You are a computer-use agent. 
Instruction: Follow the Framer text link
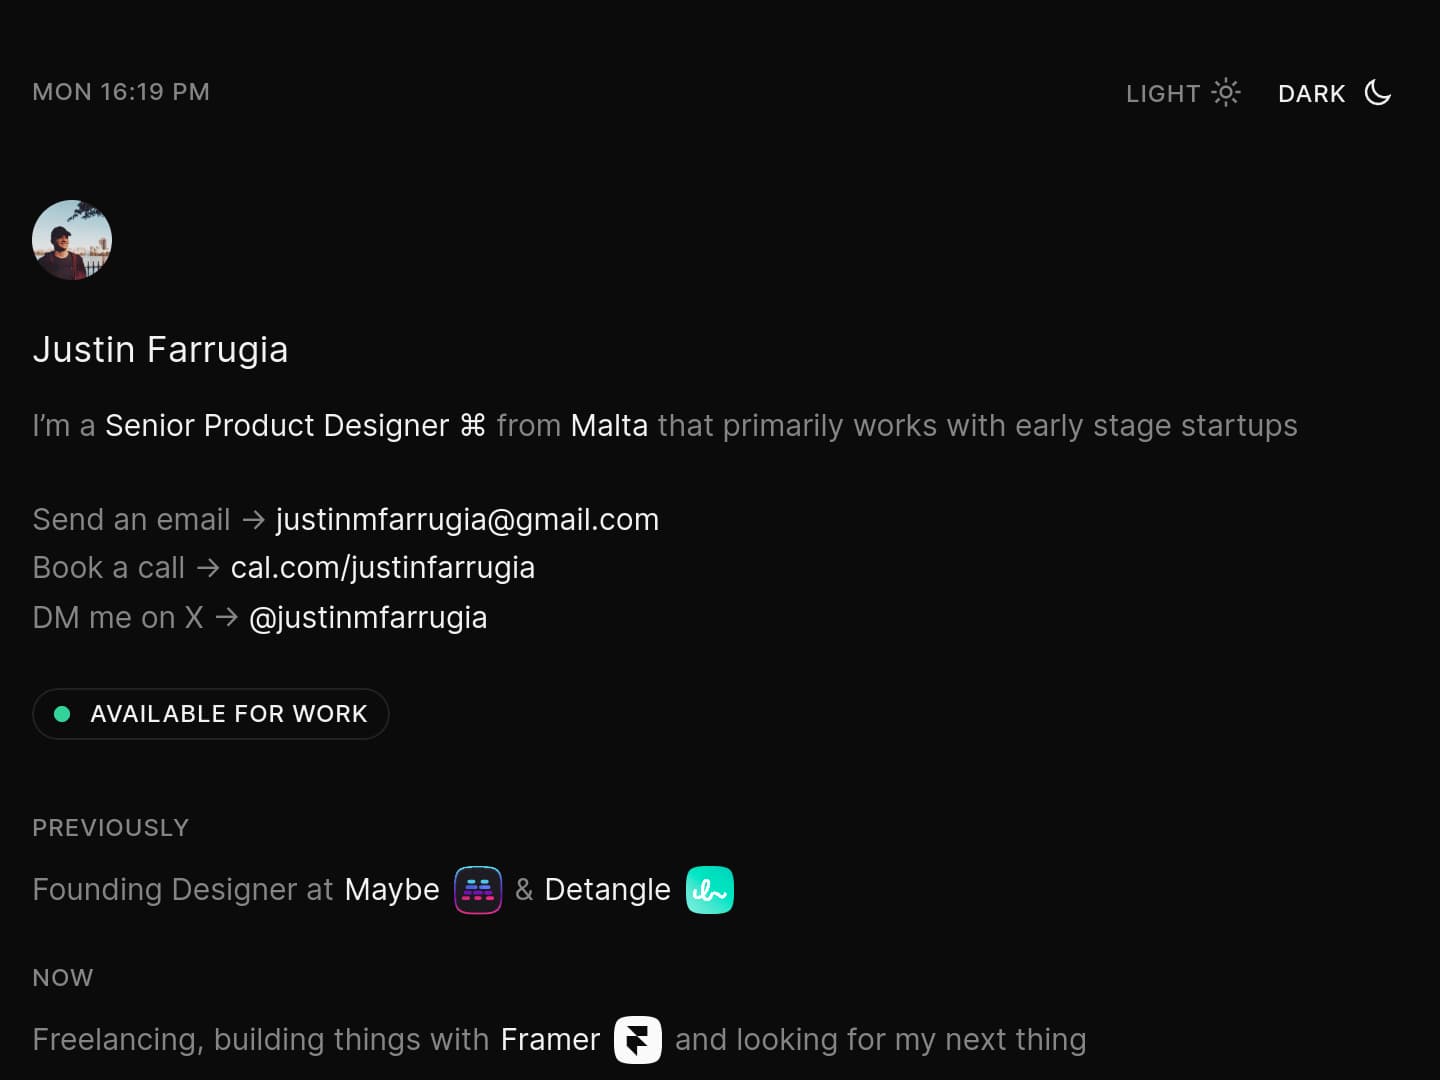550,1040
